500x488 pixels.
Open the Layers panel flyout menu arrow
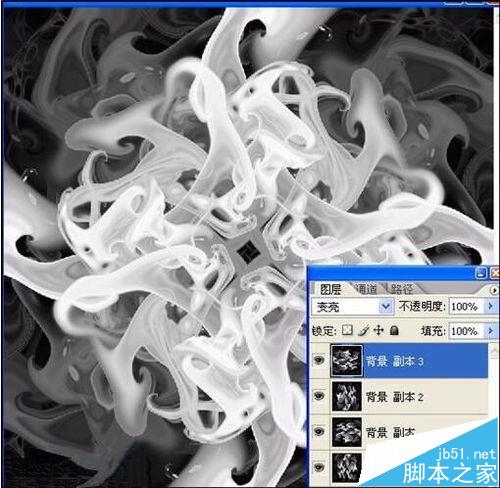(x=494, y=290)
